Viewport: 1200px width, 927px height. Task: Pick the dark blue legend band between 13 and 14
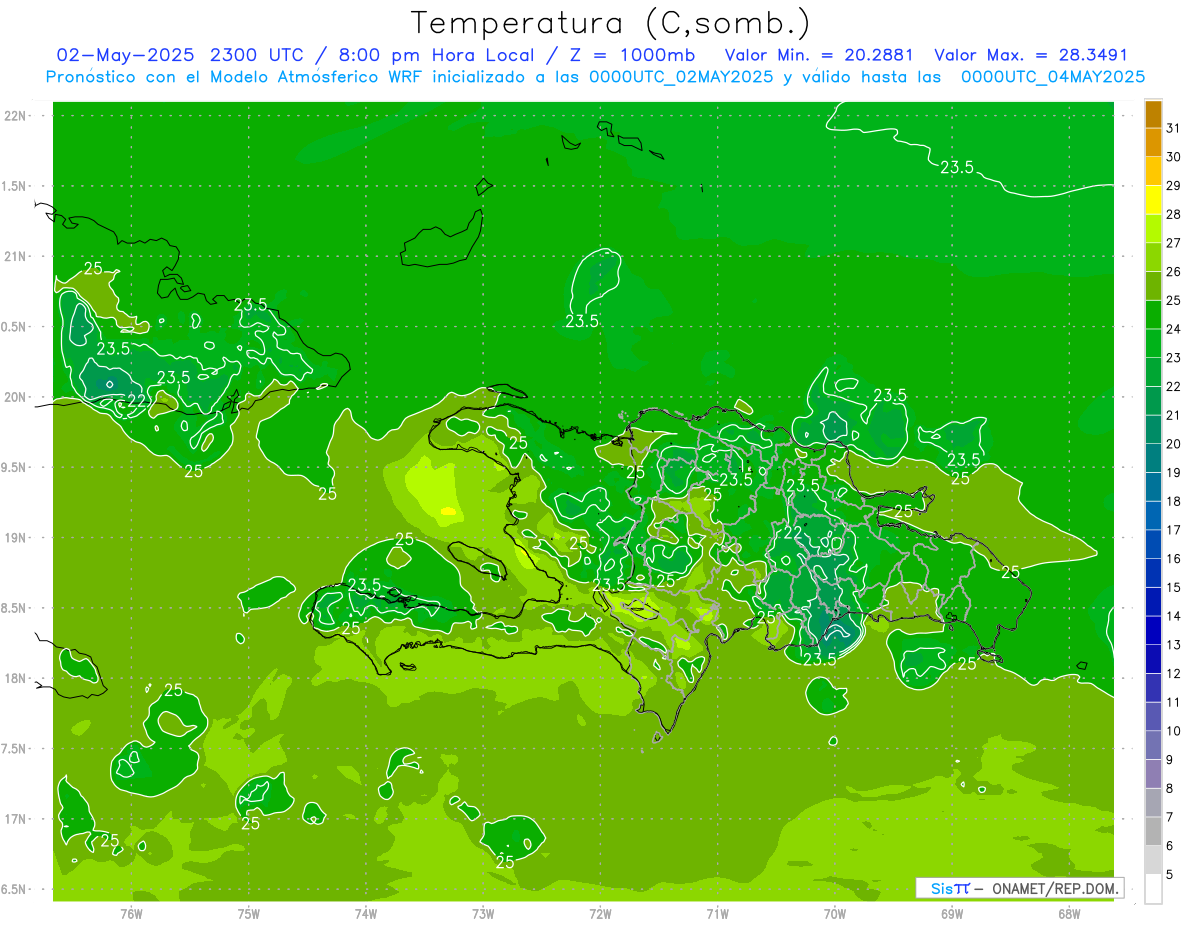click(1153, 631)
